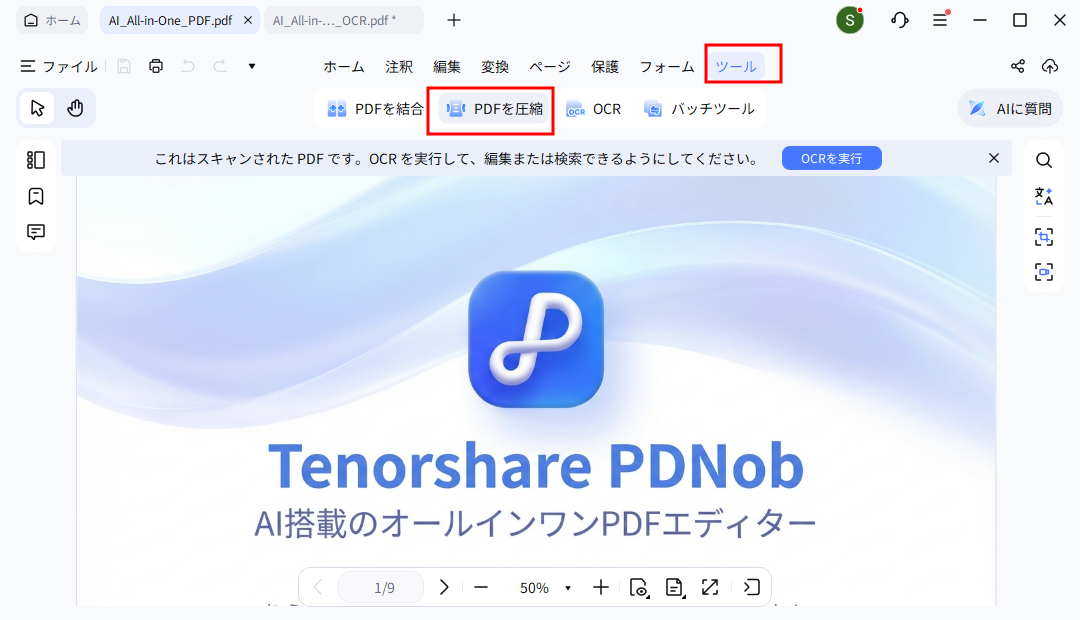Zoom in with plus button
Screen dimensions: 1080x620
click(601, 587)
